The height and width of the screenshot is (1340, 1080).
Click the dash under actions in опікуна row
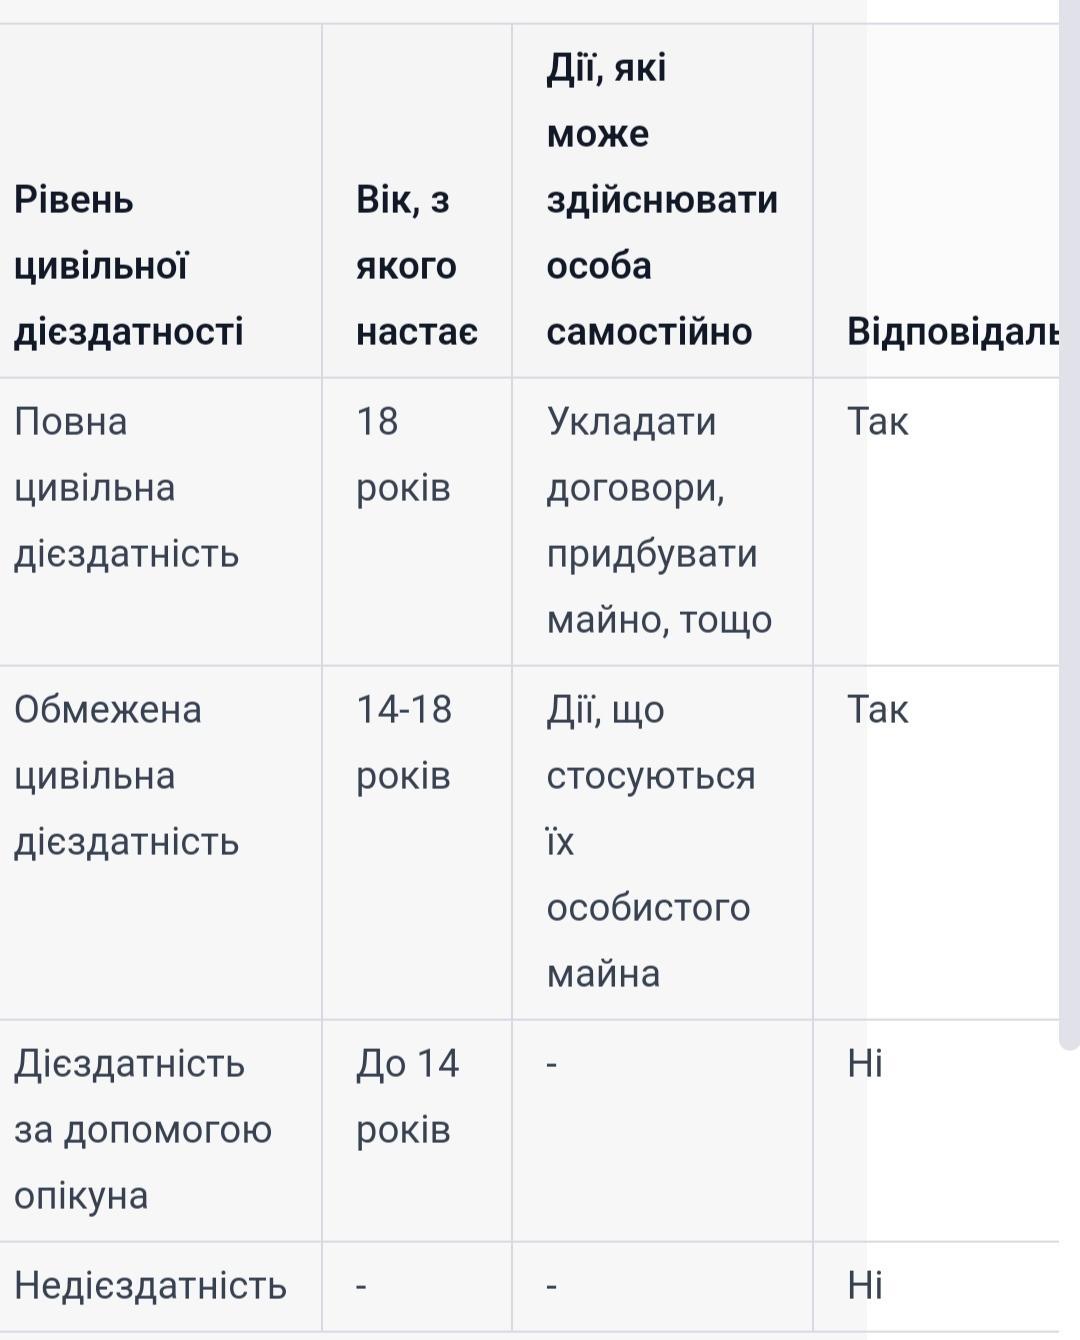[x=552, y=1064]
